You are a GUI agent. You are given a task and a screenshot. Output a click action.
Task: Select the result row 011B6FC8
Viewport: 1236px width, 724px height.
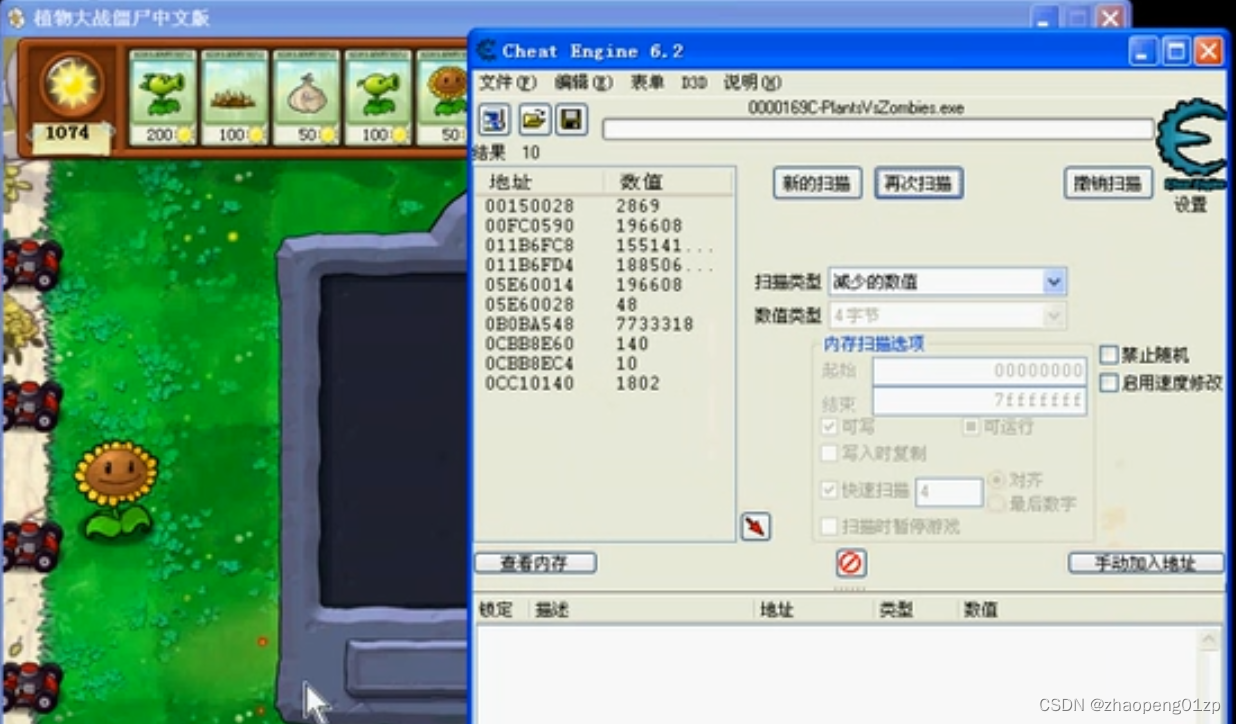(604, 245)
